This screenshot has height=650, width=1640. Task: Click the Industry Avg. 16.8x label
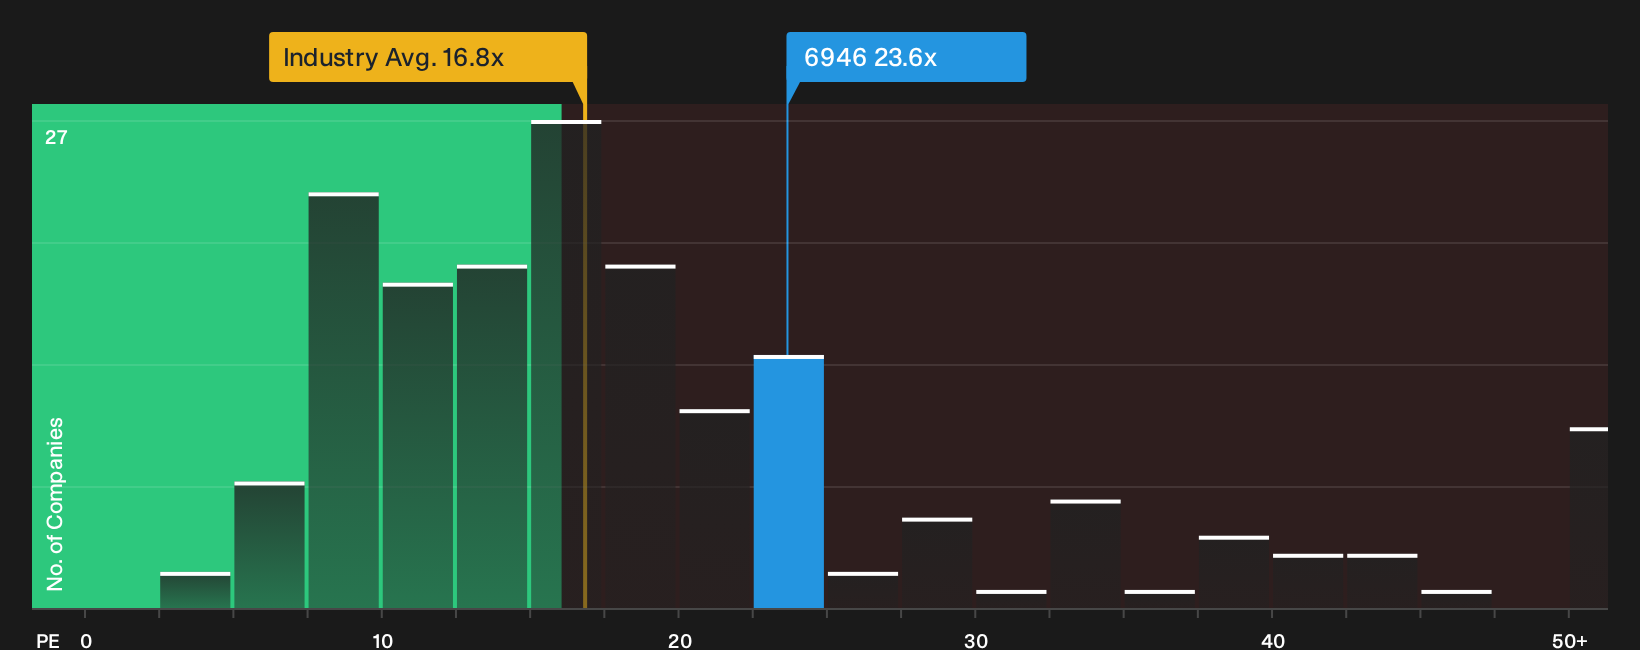[x=427, y=57]
